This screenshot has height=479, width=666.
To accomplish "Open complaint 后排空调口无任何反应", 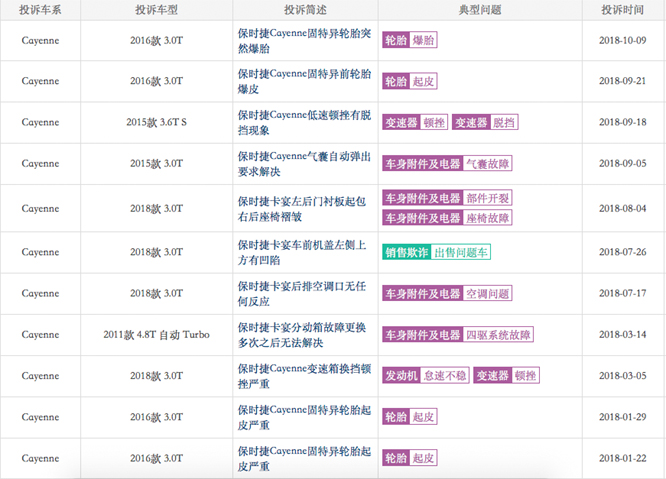I will click(x=304, y=294).
